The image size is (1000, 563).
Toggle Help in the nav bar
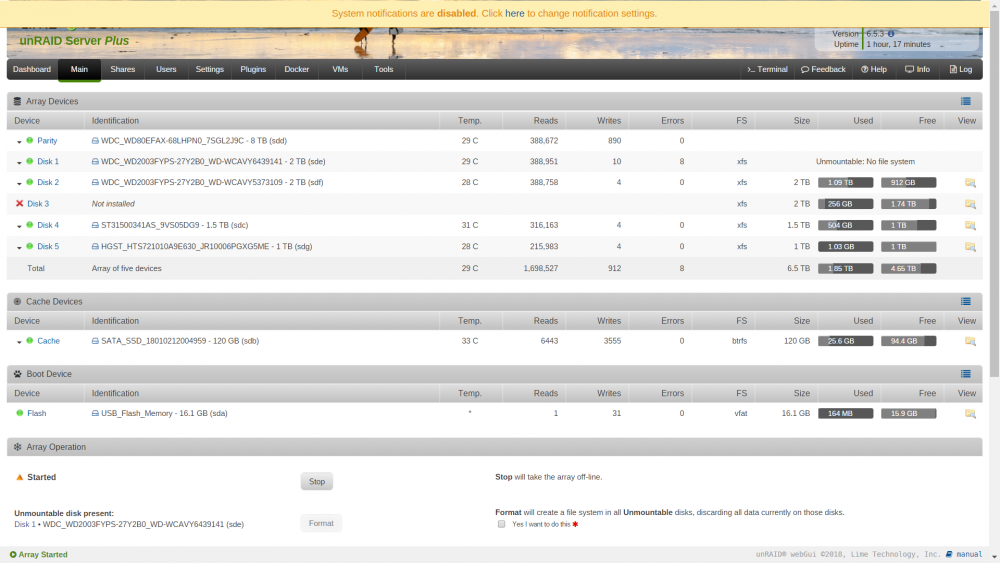click(874, 69)
